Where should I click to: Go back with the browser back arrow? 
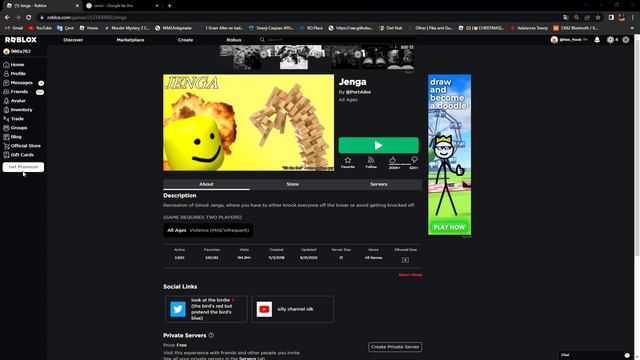7,18
